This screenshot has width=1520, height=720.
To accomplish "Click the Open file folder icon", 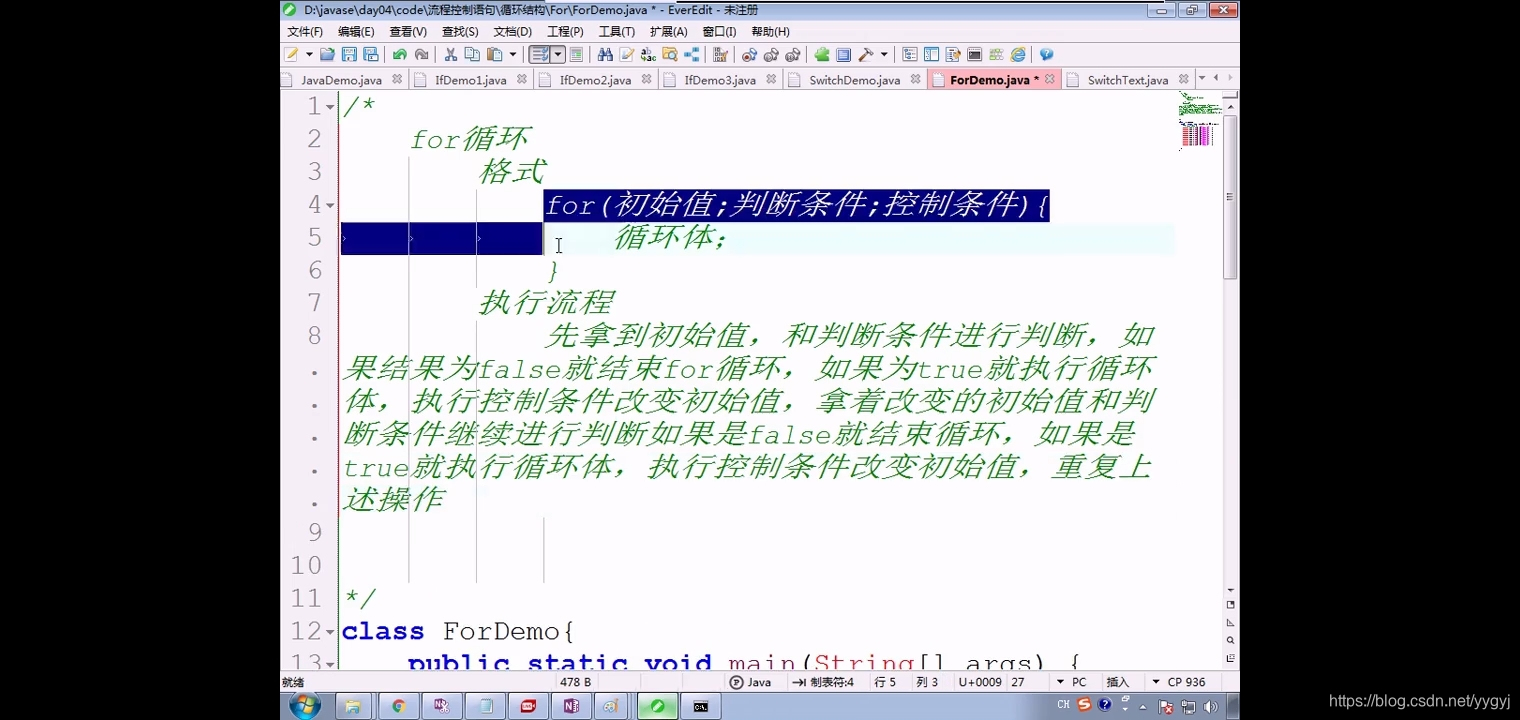I will 327,55.
